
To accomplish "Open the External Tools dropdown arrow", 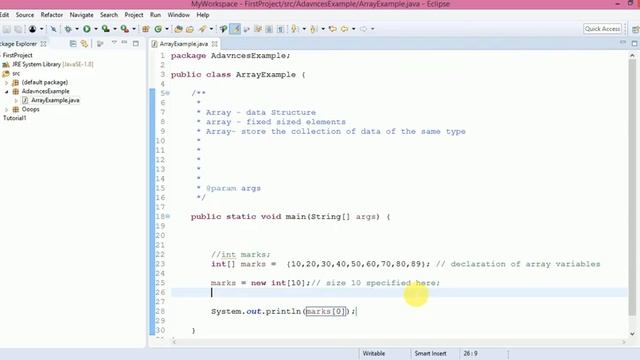I will tap(134, 29).
